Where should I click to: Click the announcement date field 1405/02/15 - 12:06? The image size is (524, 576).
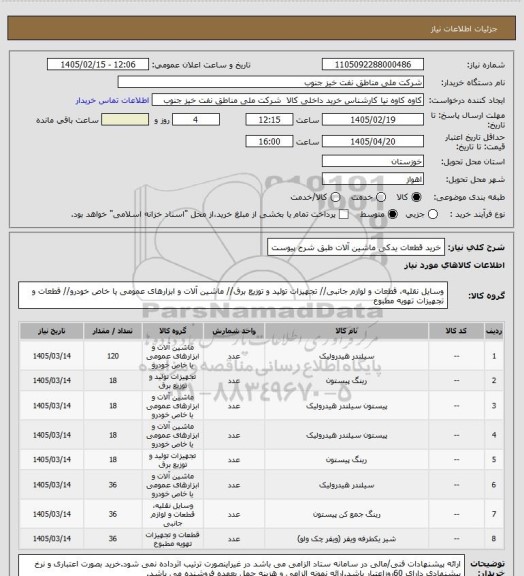(x=98, y=64)
